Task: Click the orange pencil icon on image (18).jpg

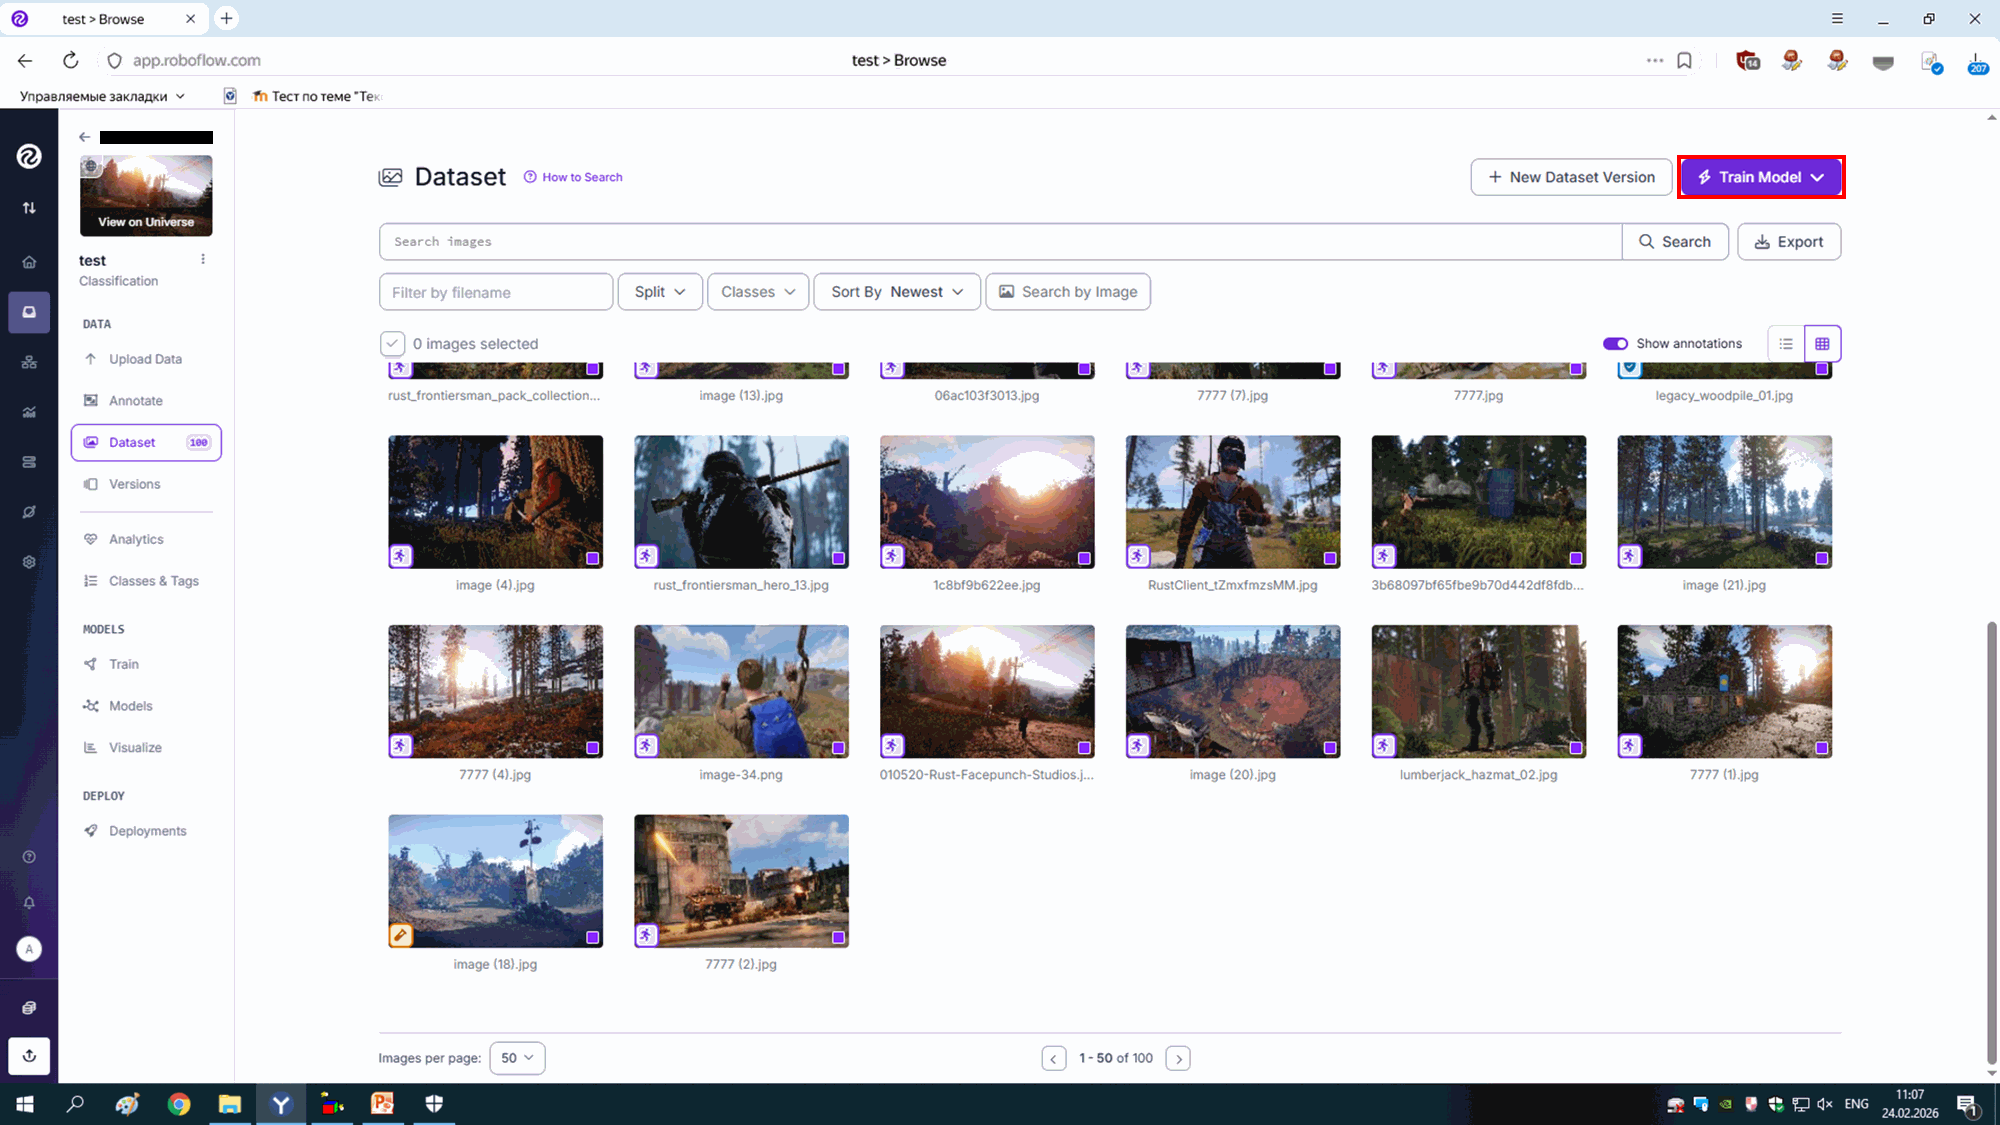Action: click(401, 935)
